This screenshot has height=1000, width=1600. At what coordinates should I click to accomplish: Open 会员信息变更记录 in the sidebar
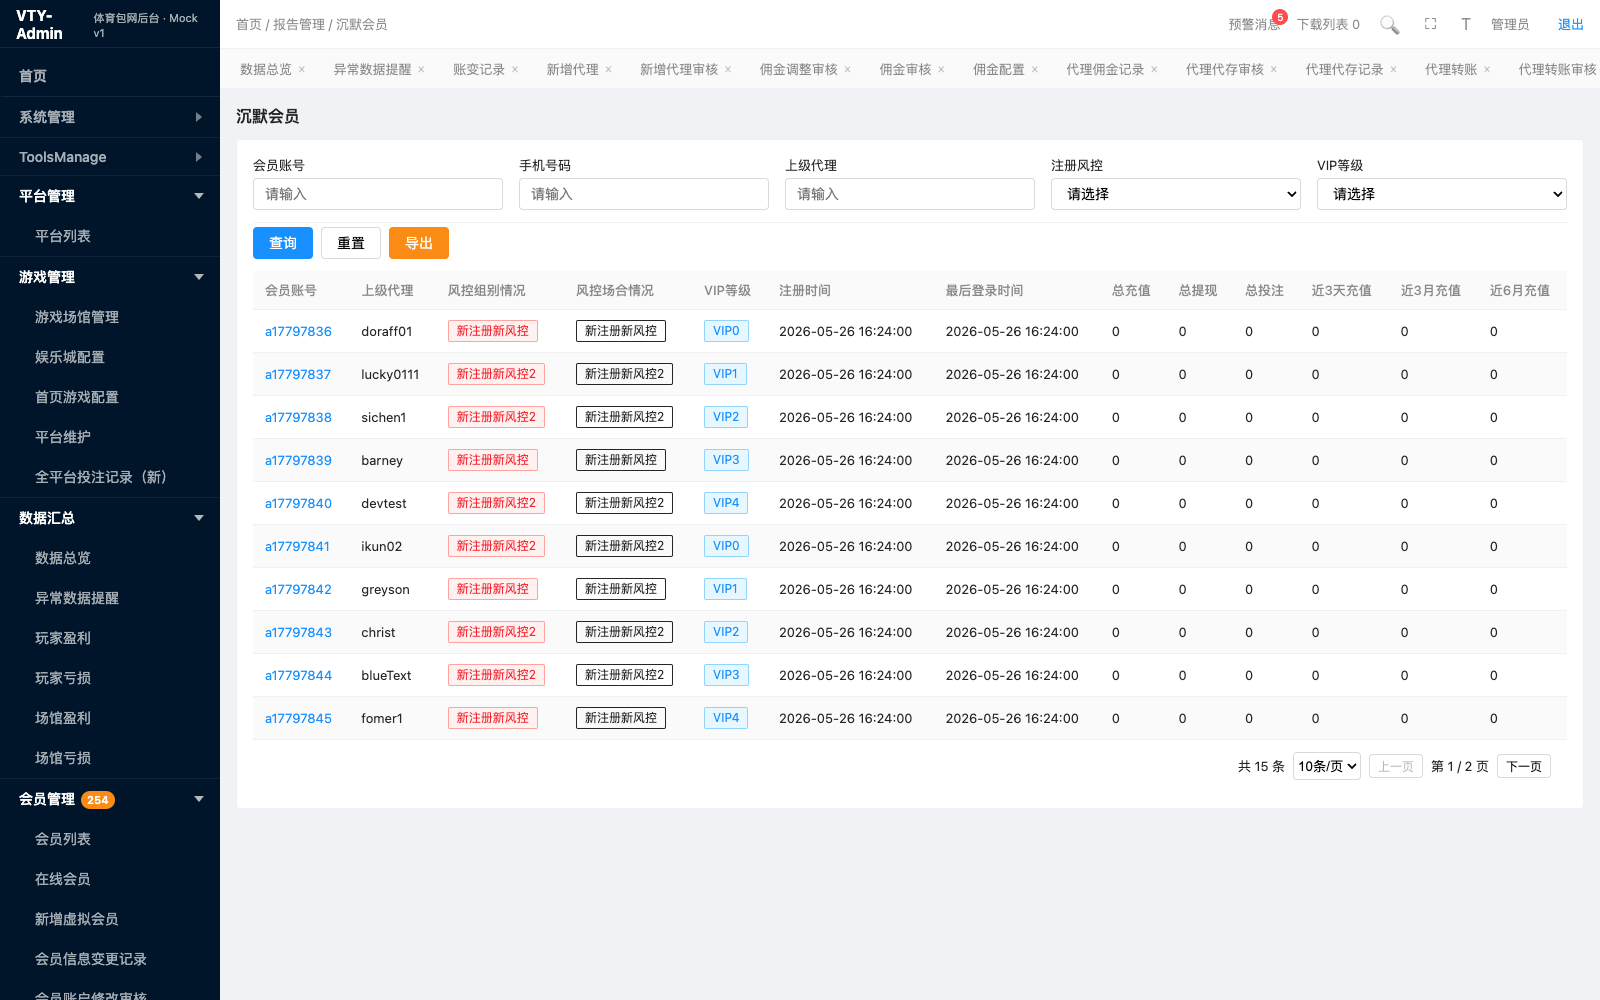click(x=110, y=959)
